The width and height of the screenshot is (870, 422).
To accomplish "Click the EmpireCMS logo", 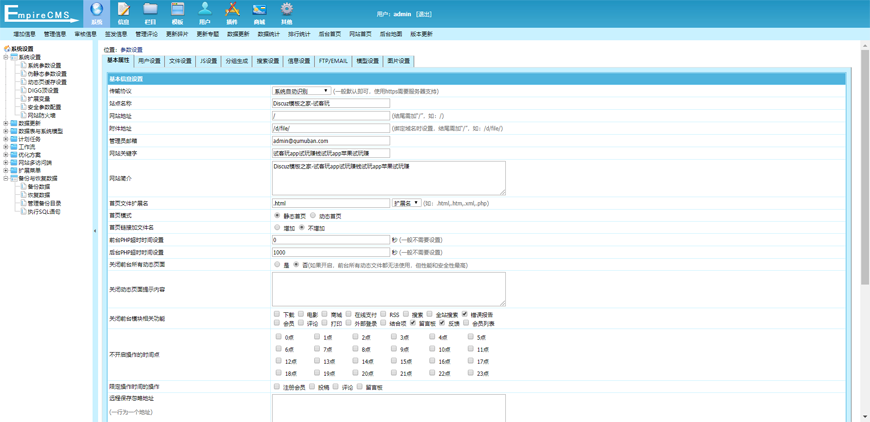I will pos(42,13).
